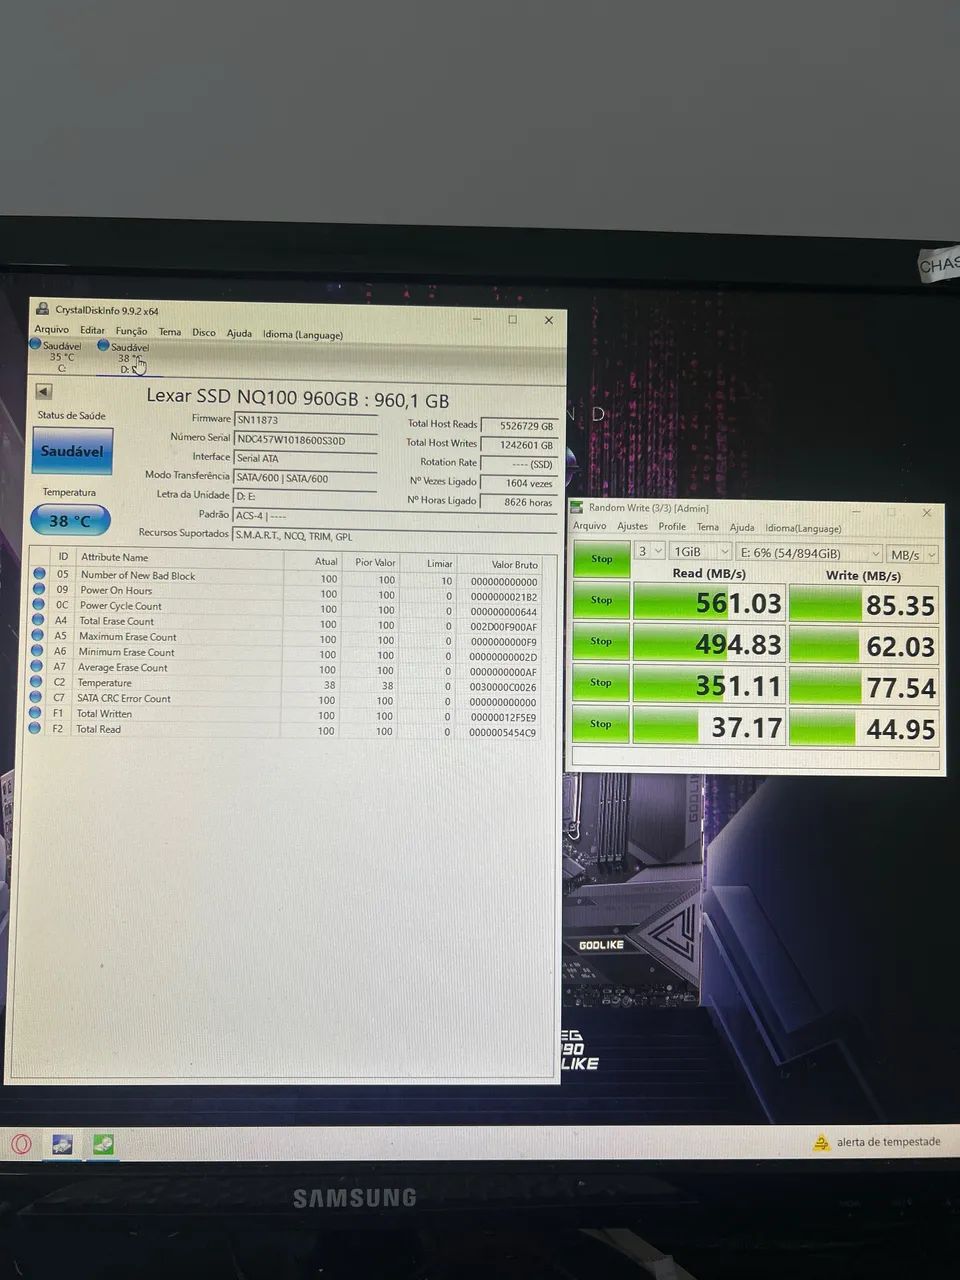Click the CrystalDiskInfo title bar app icon
Viewport: 960px width, 1280px height.
pyautogui.click(x=42, y=309)
